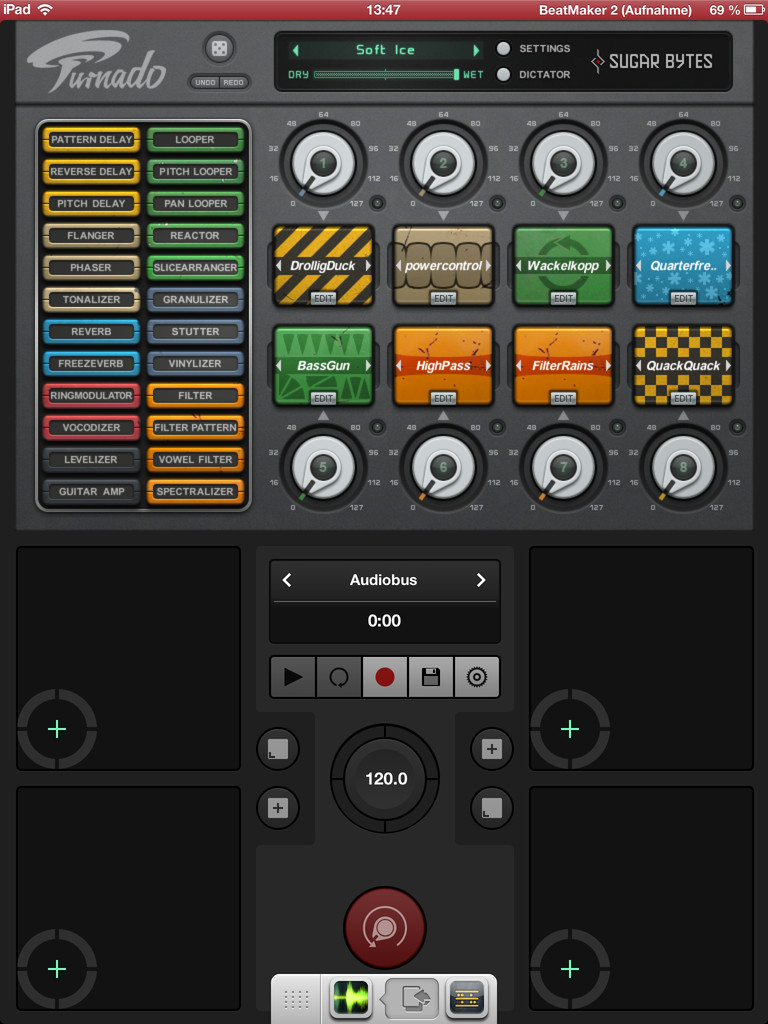The image size is (768, 1024).
Task: Click knob 7 dial
Action: coord(563,467)
